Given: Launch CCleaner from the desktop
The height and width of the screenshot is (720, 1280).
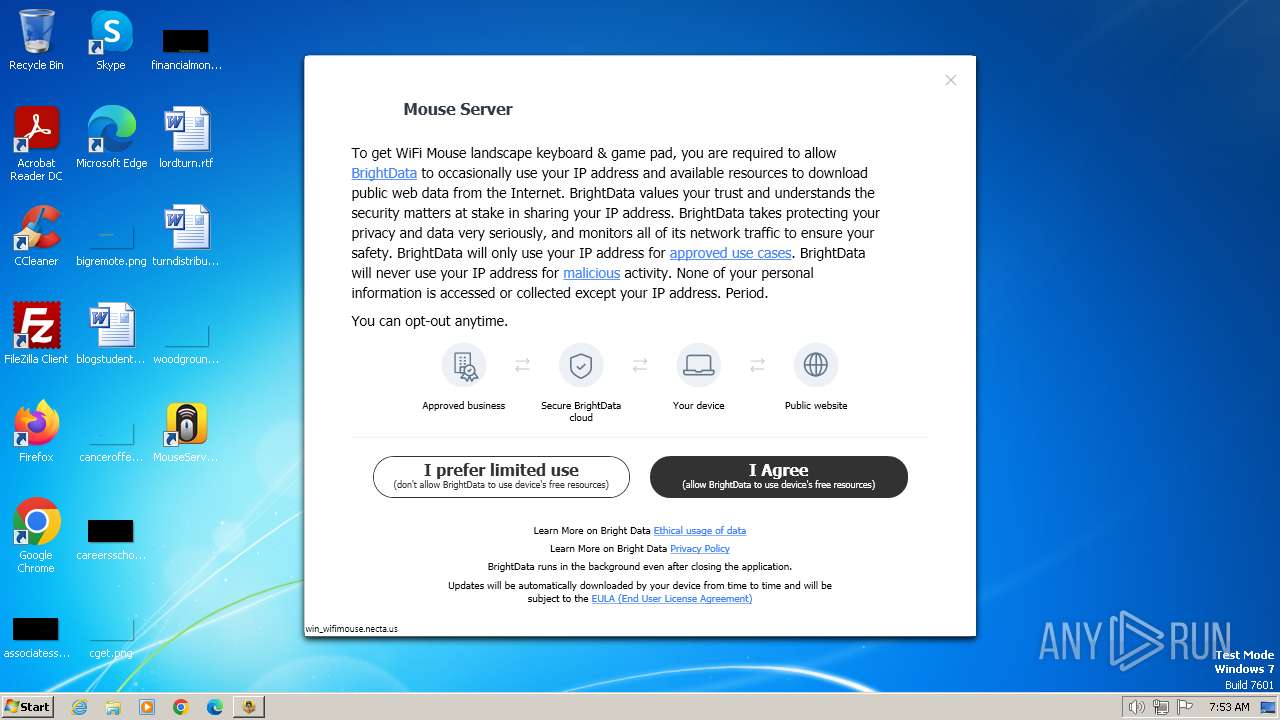Looking at the screenshot, I should 36,236.
